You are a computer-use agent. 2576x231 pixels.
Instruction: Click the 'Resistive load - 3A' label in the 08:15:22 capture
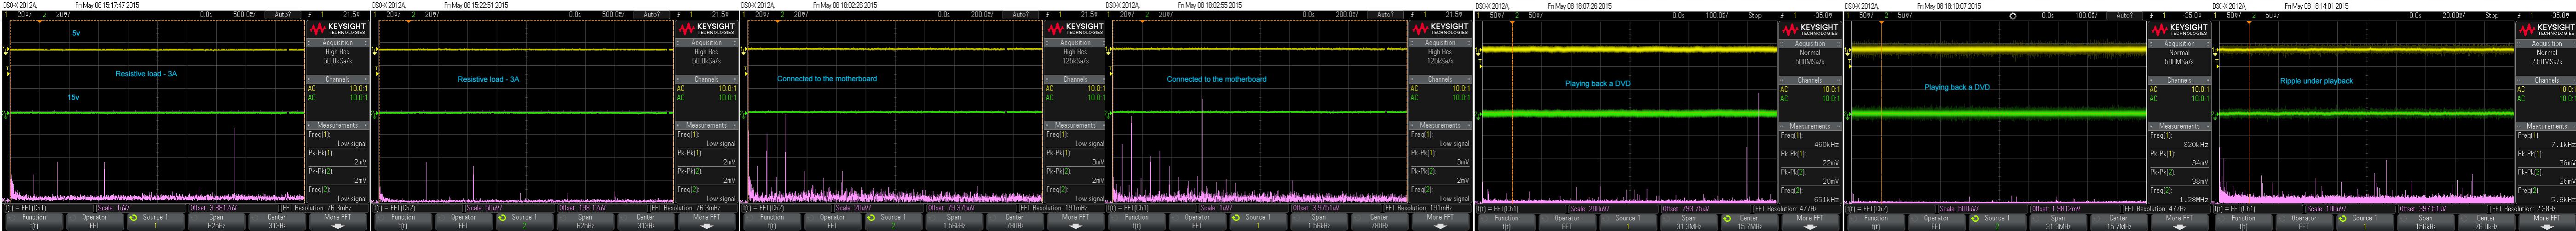[x=488, y=79]
